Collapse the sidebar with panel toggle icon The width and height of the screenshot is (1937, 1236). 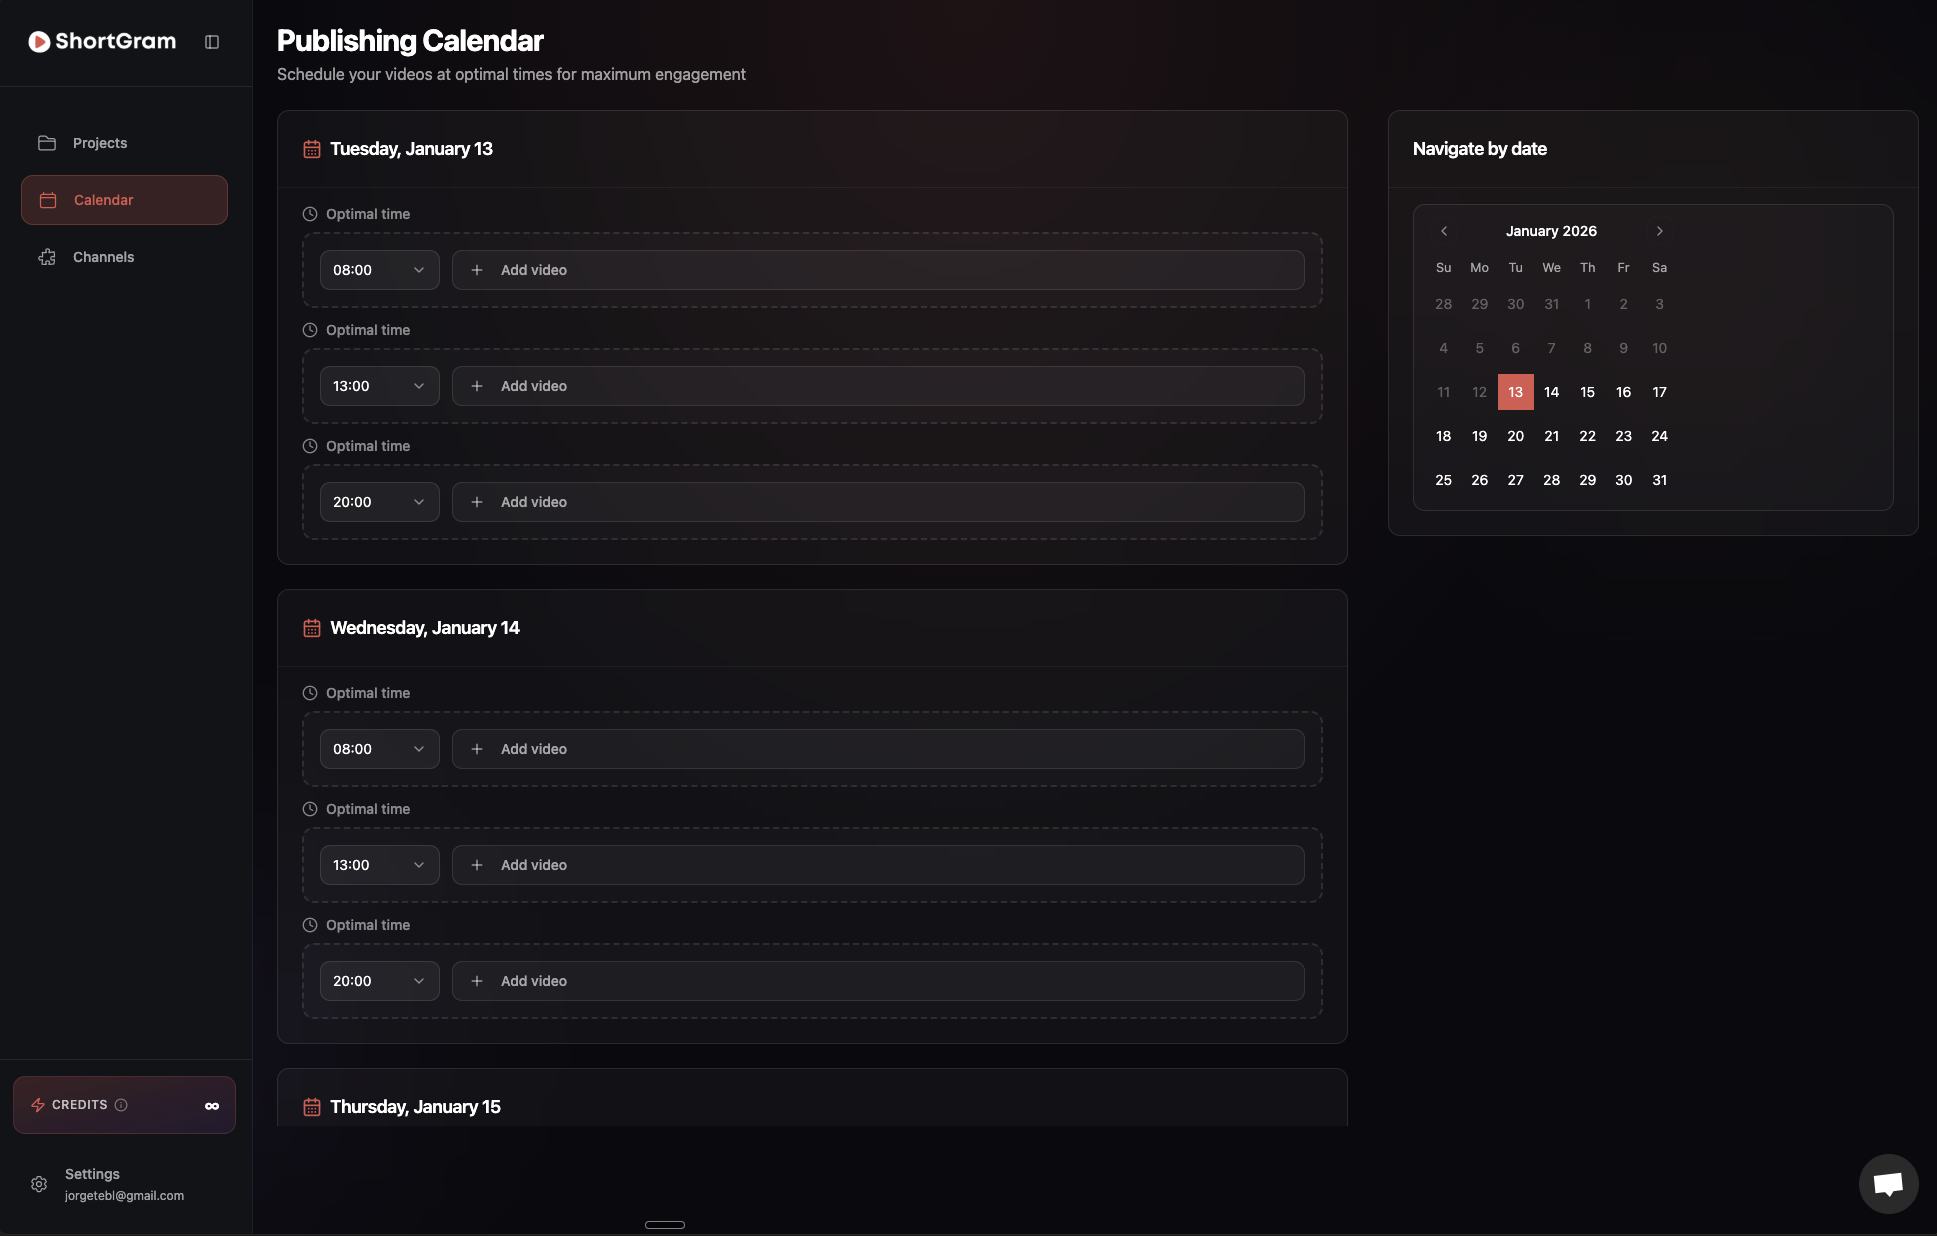[x=212, y=42]
